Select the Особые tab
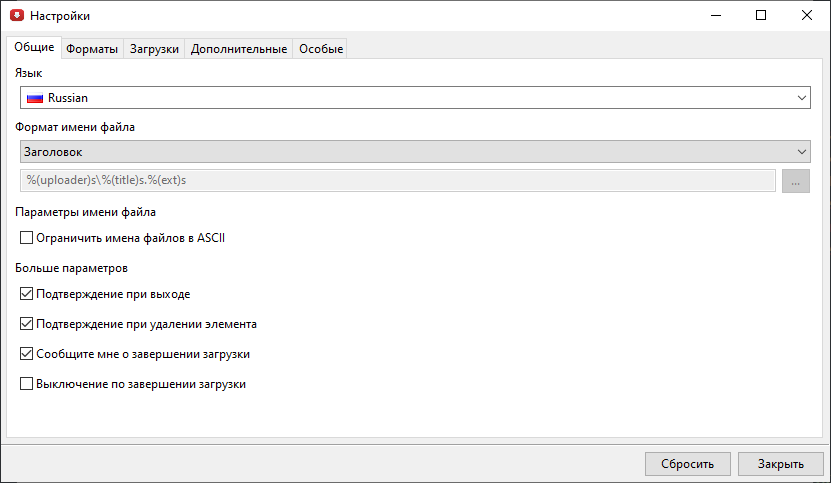Viewport: 831px width, 483px height. [x=321, y=49]
